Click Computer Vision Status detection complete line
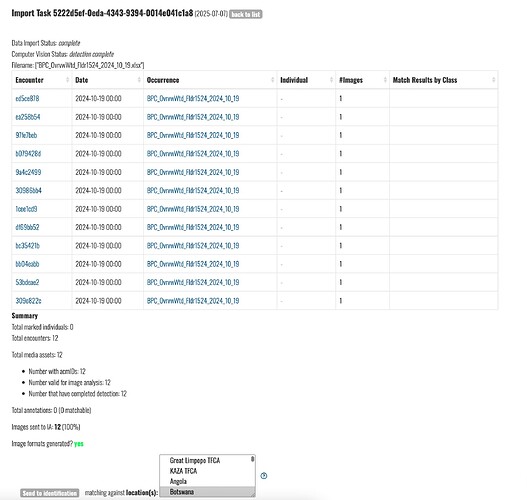The height and width of the screenshot is (500, 527). [63, 54]
